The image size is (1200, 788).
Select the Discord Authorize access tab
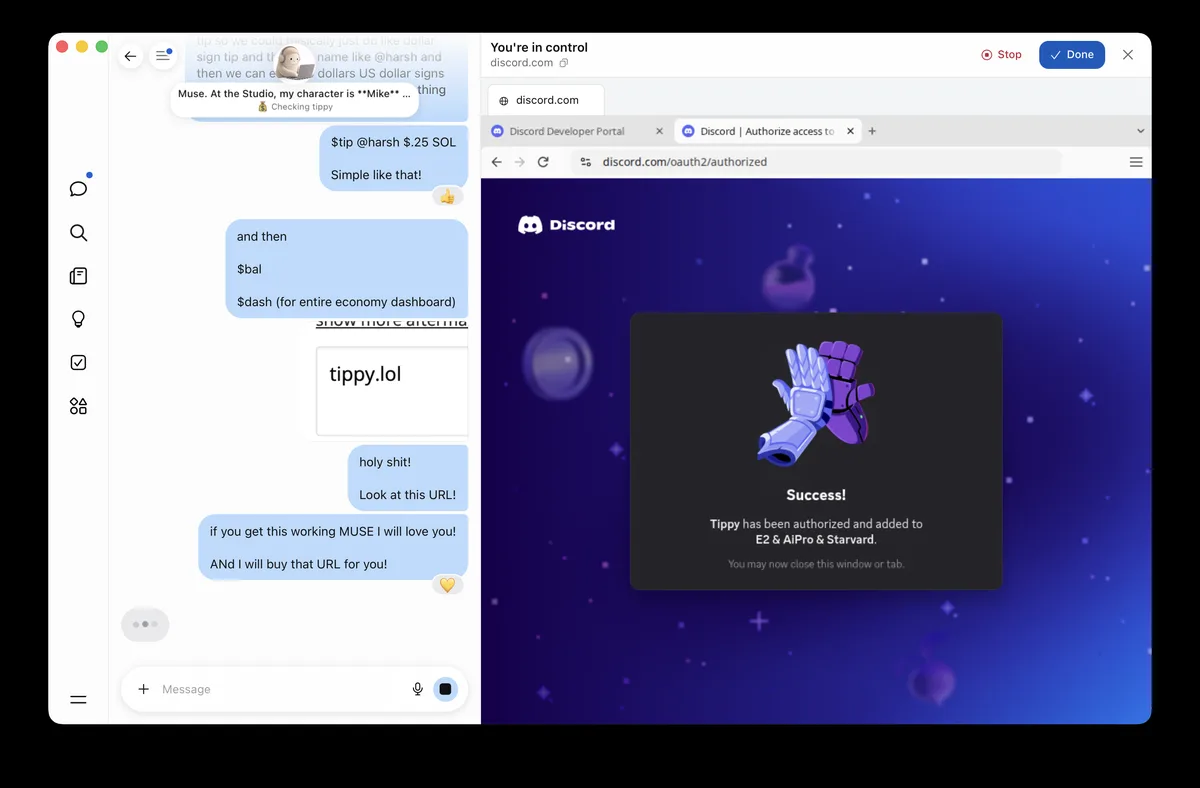click(x=768, y=131)
